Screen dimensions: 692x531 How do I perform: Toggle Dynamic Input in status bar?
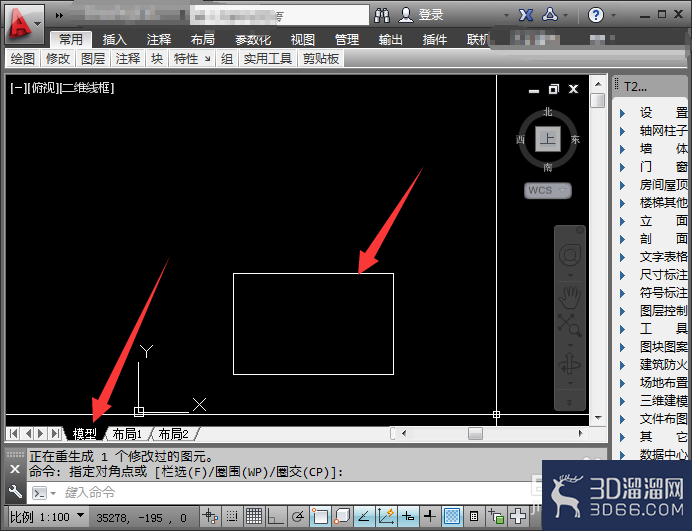(408, 516)
